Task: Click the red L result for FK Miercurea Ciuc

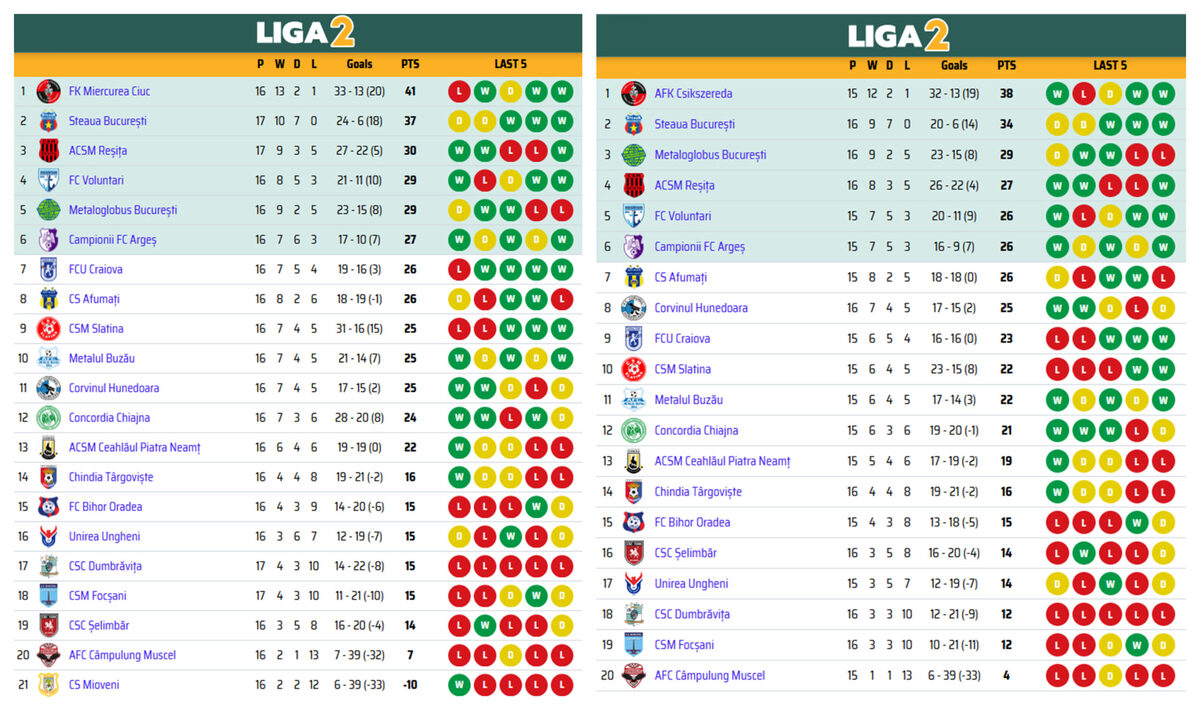Action: (458, 91)
